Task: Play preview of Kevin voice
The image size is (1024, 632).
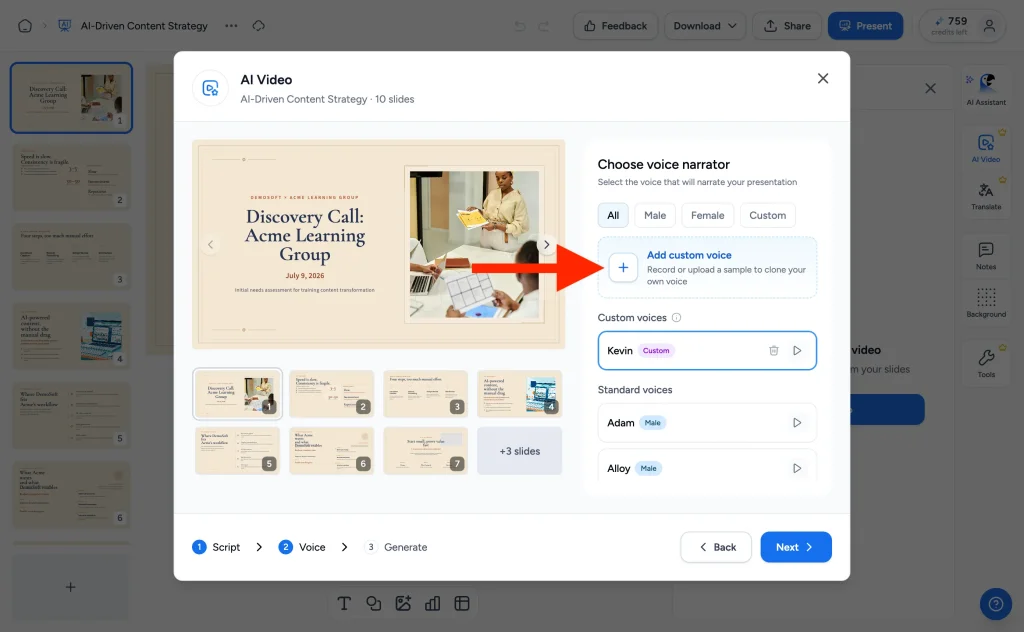Action: click(797, 351)
